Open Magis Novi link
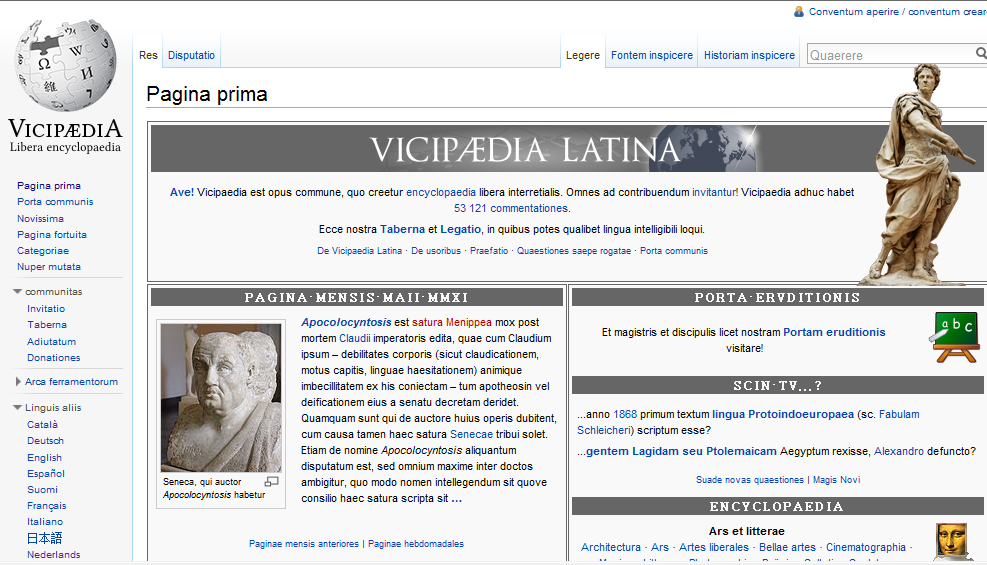This screenshot has height=565, width=987. tap(836, 480)
